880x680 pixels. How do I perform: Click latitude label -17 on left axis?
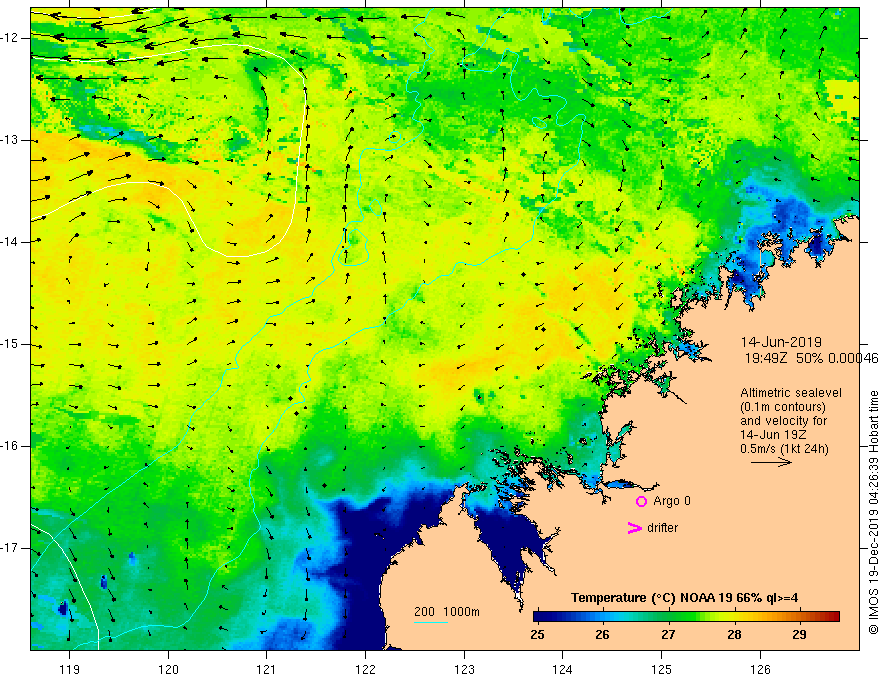click(10, 548)
